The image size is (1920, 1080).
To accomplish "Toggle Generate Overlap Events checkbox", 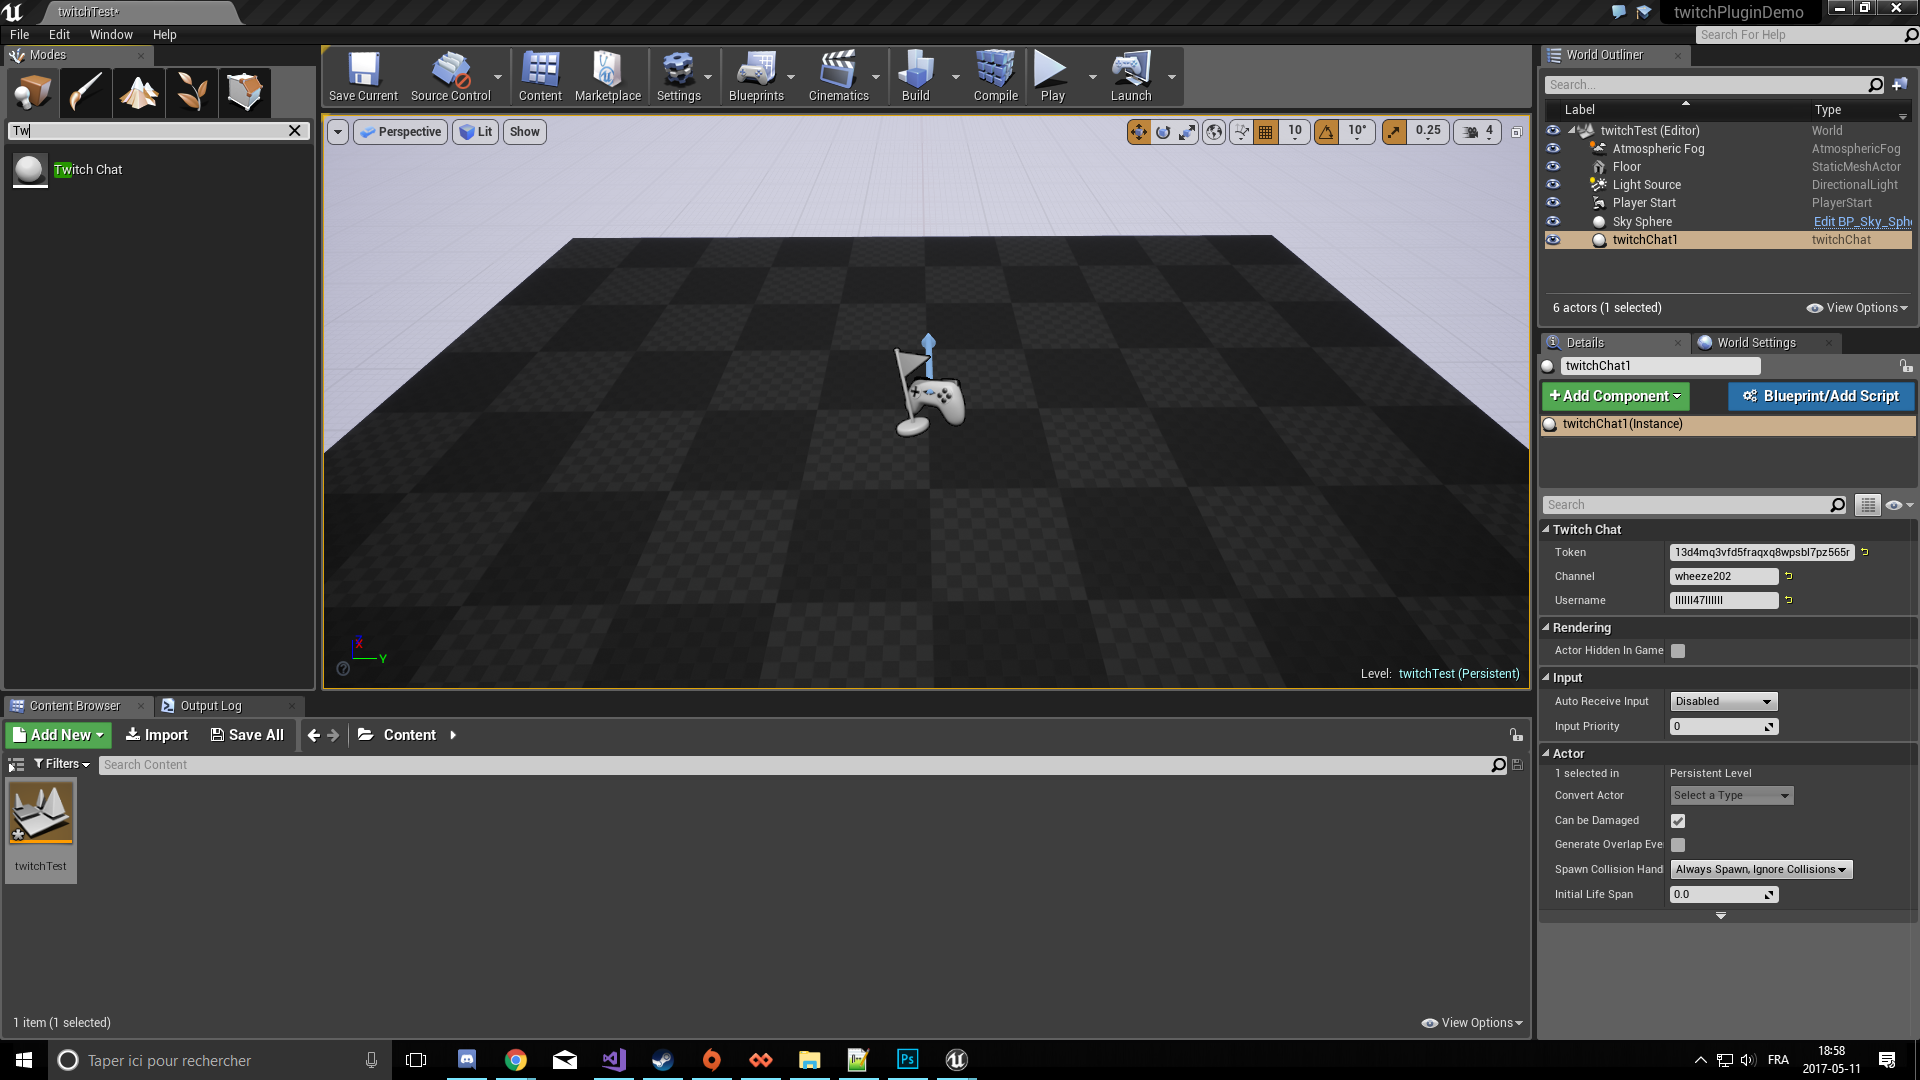I will 1677,844.
